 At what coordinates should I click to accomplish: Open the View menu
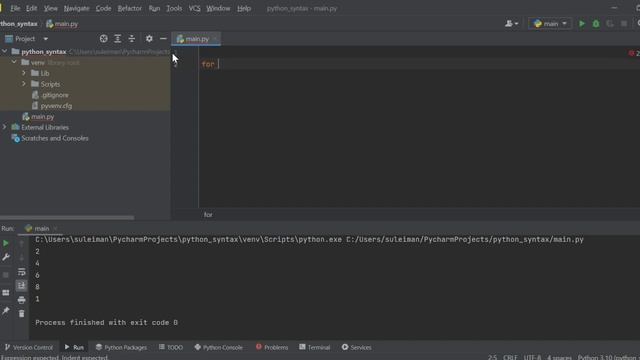pos(51,8)
